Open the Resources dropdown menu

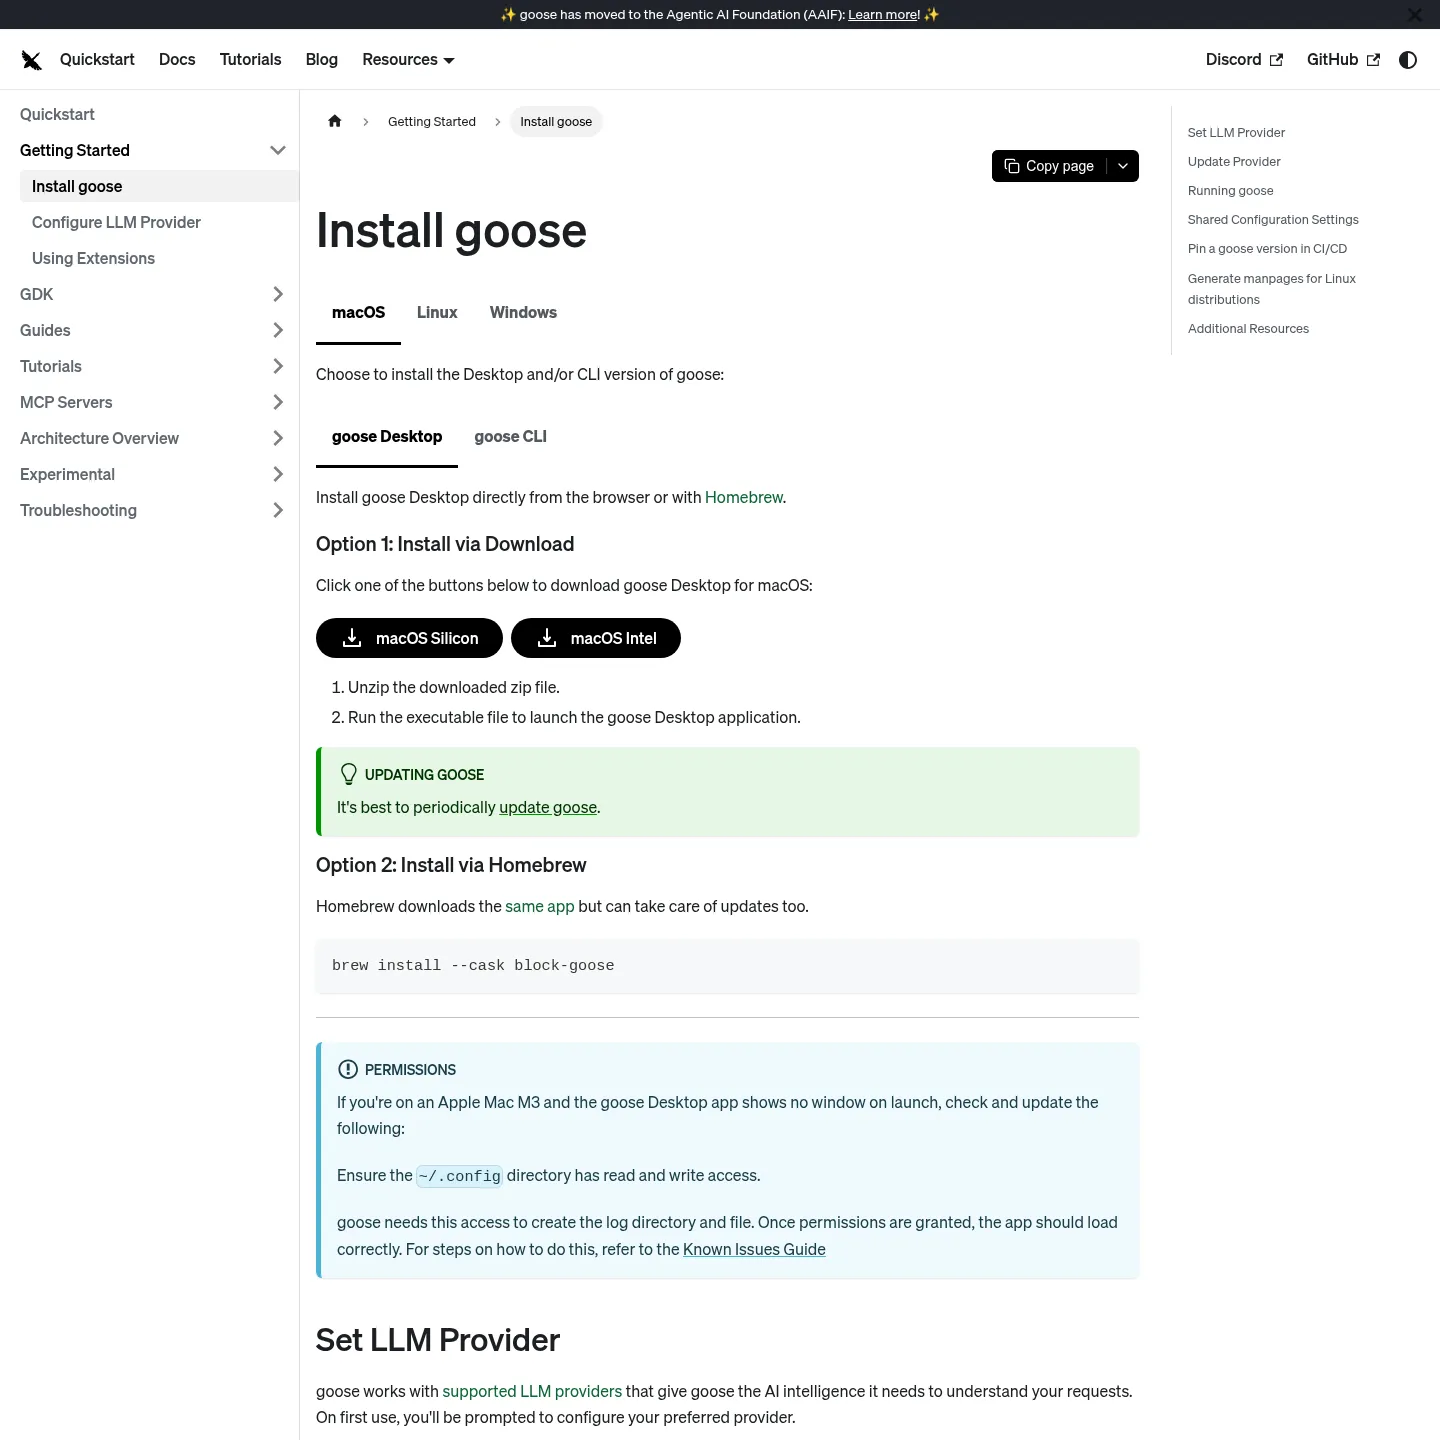pos(408,60)
